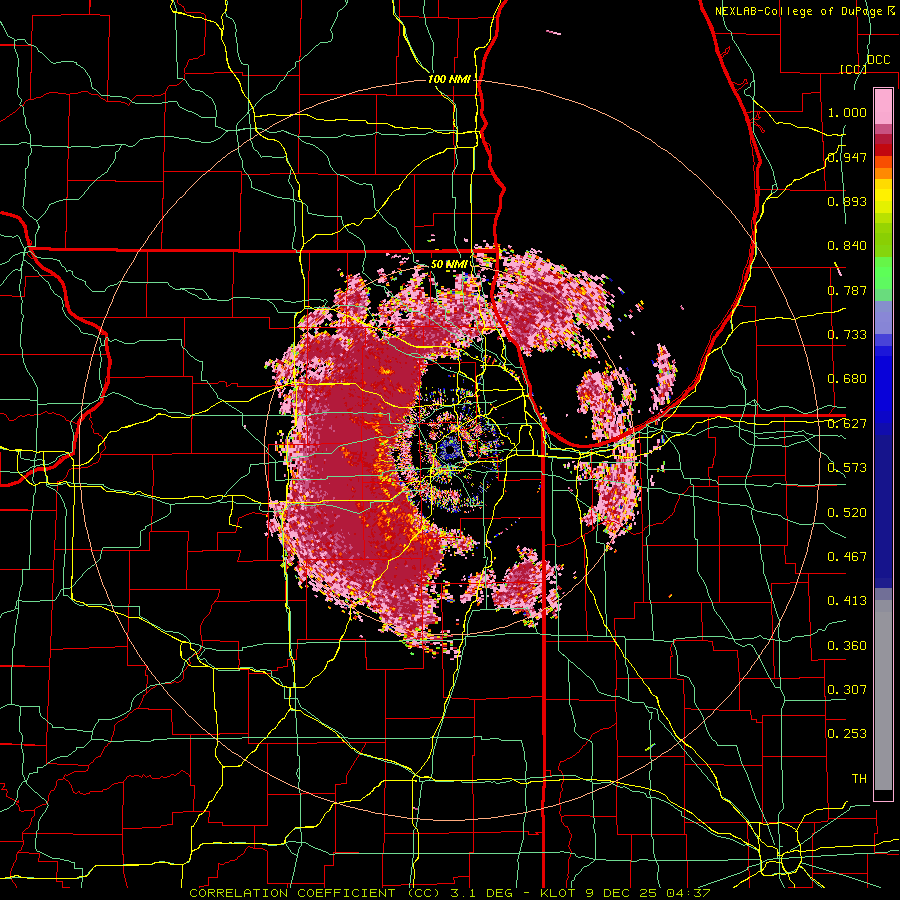This screenshot has width=900, height=900.
Task: Select the 0.520 legend value
Action: (x=847, y=513)
